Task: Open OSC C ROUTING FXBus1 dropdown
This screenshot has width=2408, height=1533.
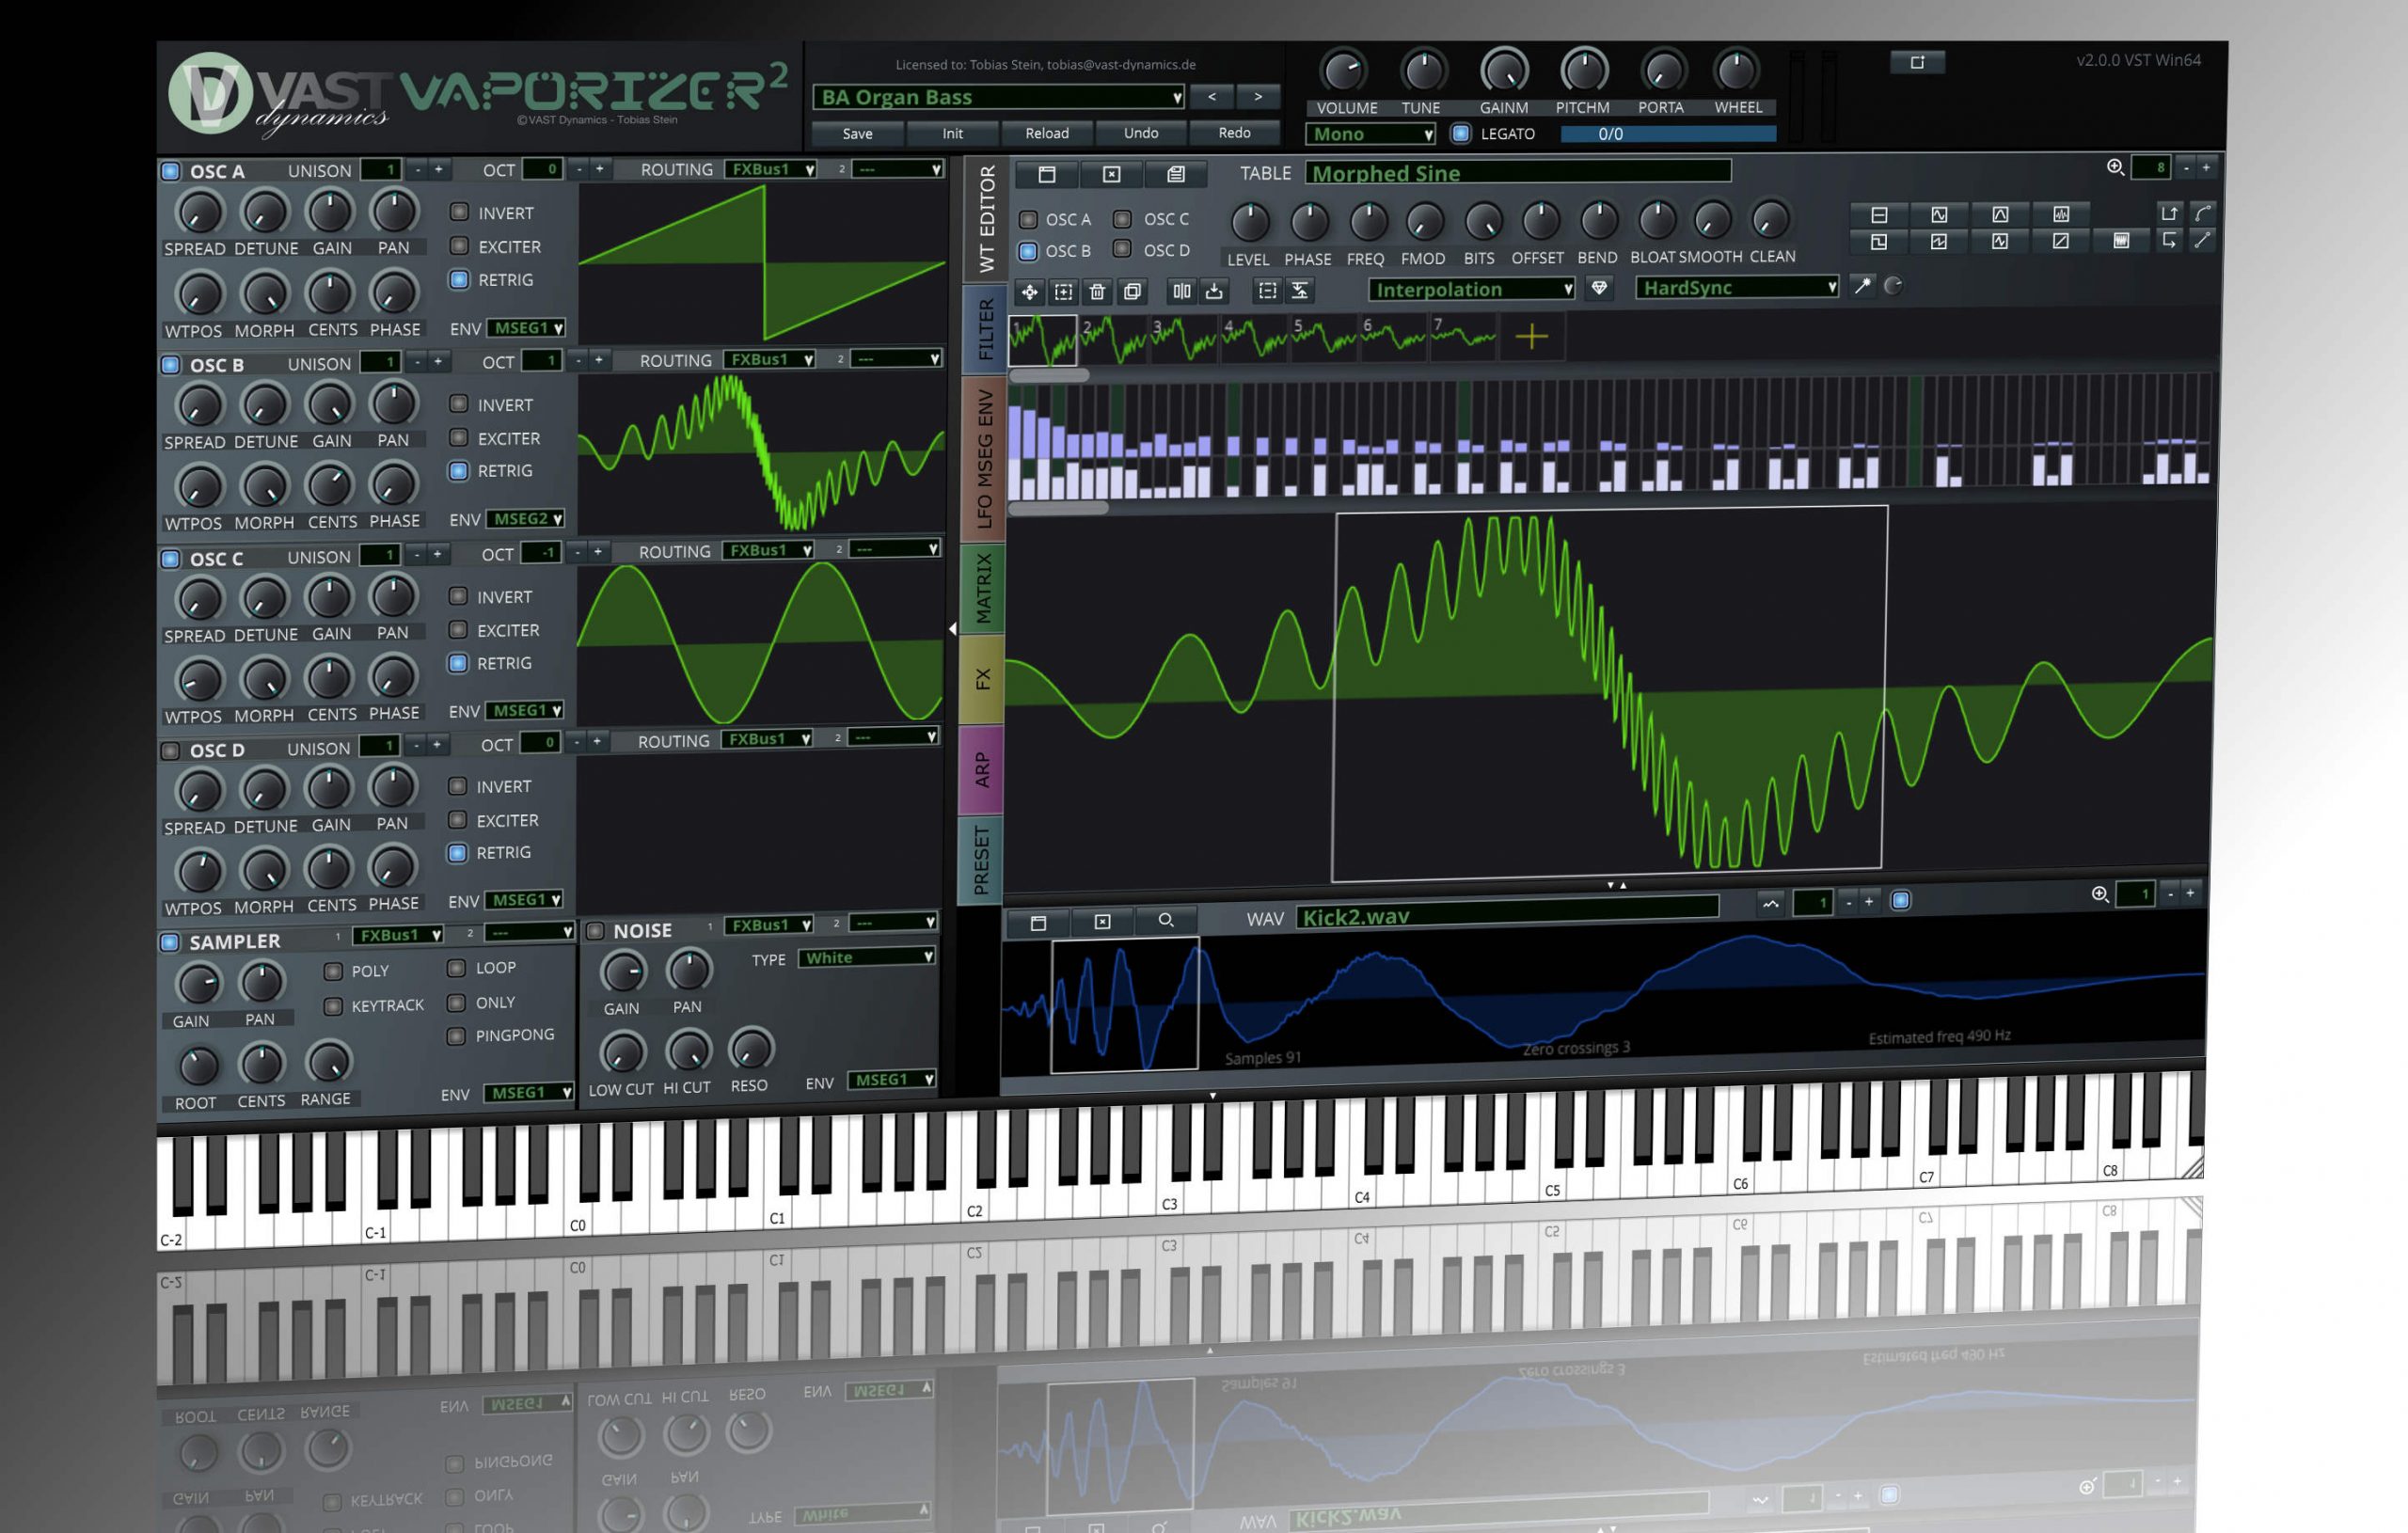Action: 768,550
